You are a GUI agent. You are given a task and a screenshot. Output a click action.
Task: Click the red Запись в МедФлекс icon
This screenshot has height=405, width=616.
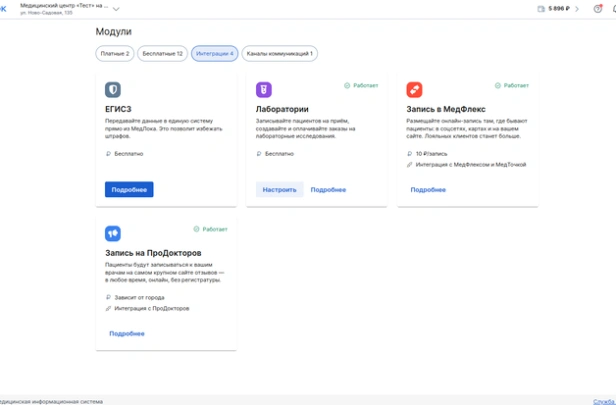pyautogui.click(x=414, y=90)
